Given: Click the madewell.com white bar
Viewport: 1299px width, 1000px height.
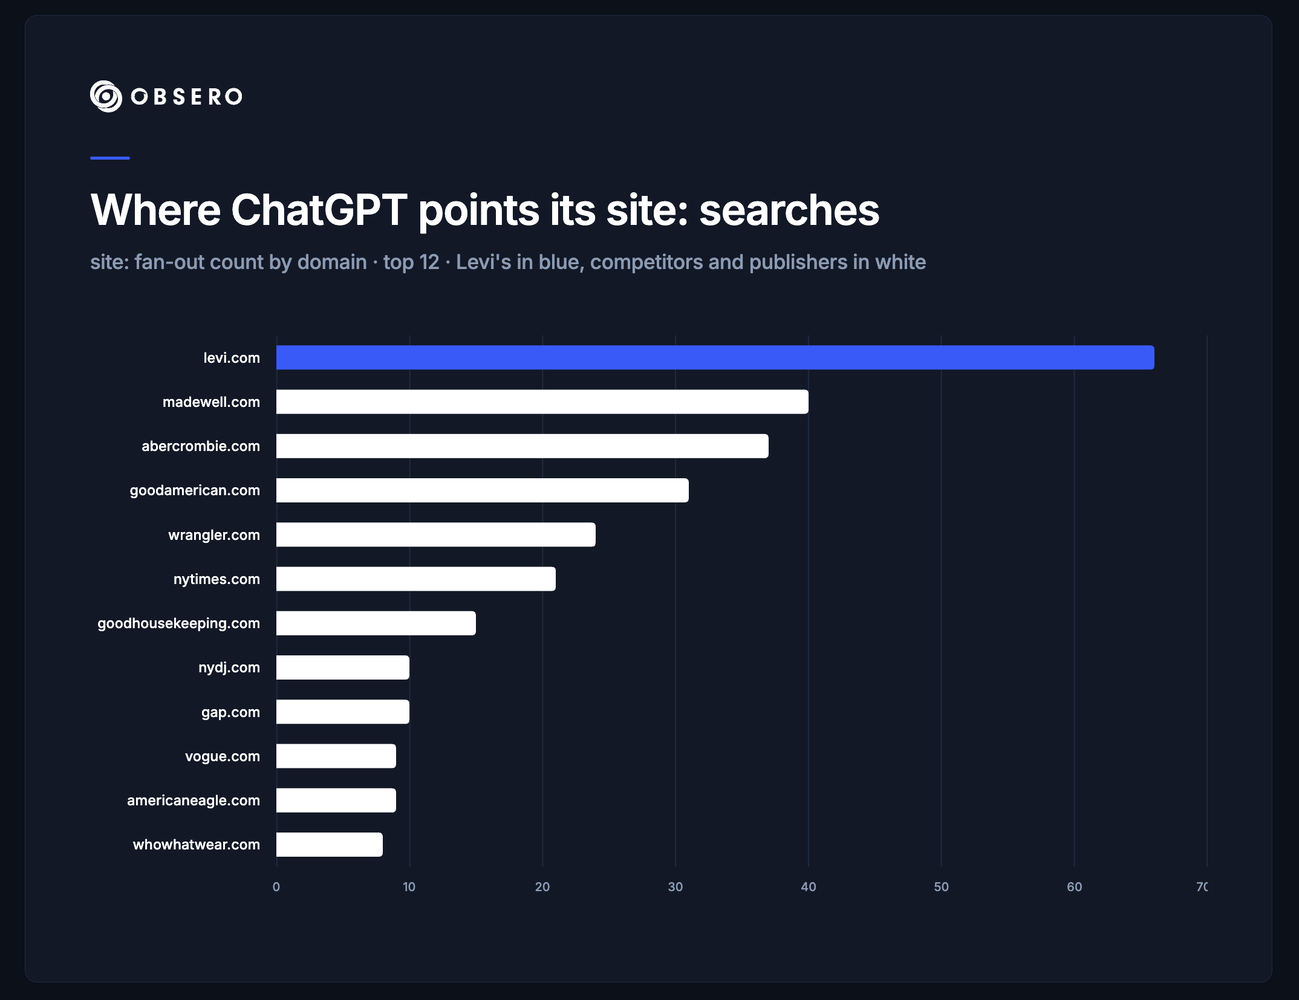Looking at the screenshot, I should (542, 402).
